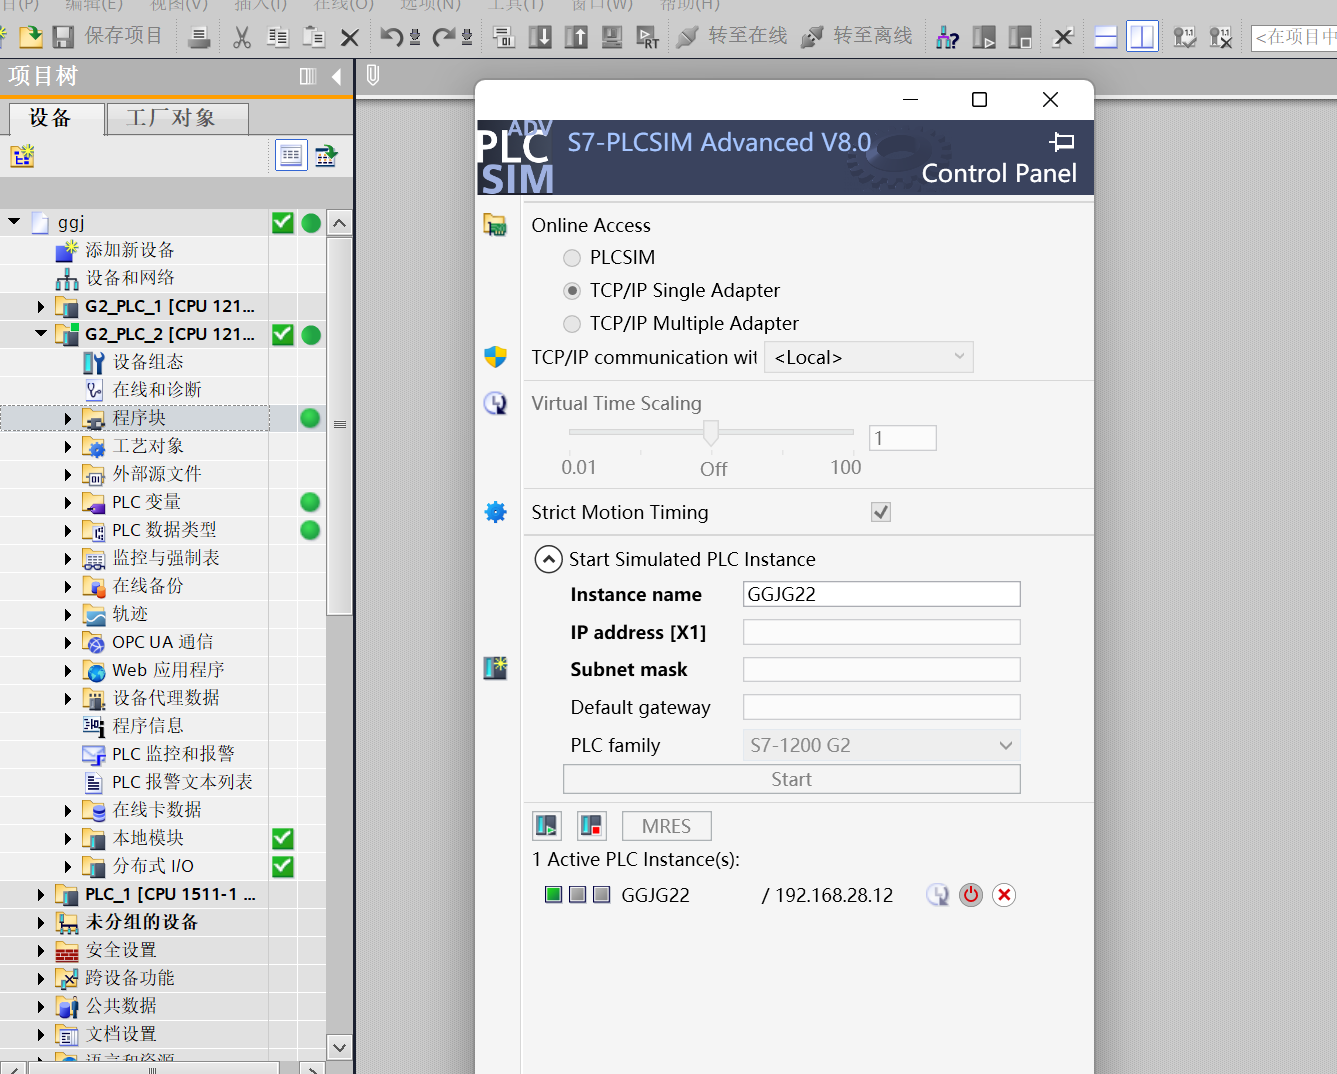Click 转至离线 go offline button
Viewport: 1337px width, 1074px height.
pos(857,37)
